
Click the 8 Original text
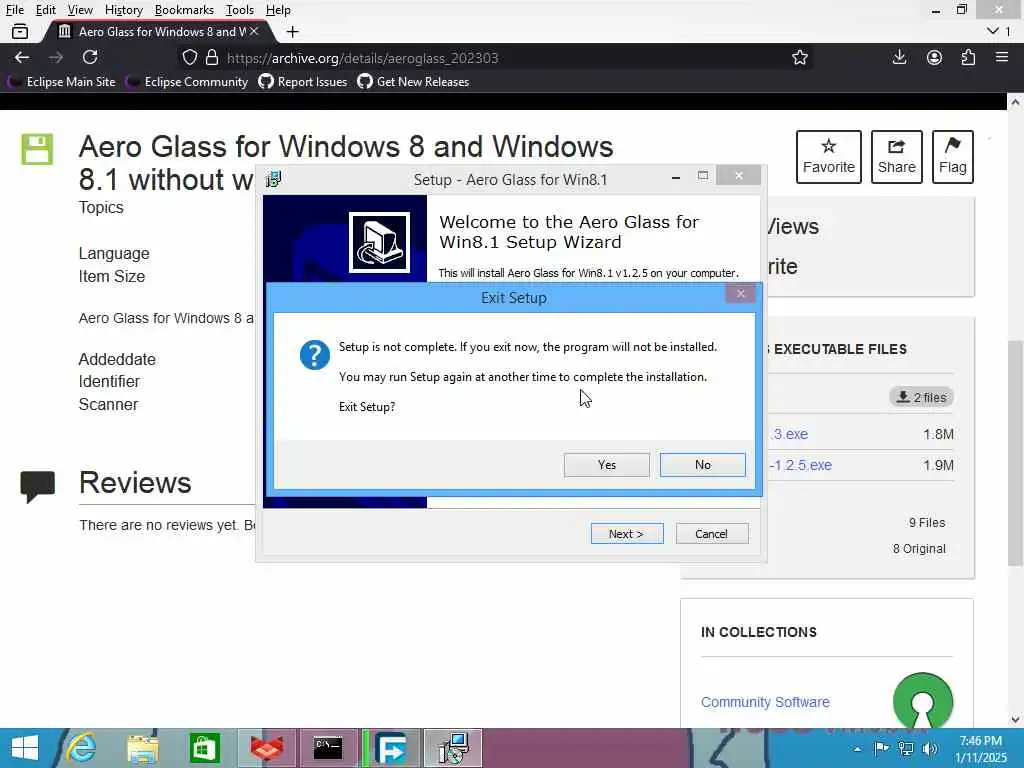point(919,549)
